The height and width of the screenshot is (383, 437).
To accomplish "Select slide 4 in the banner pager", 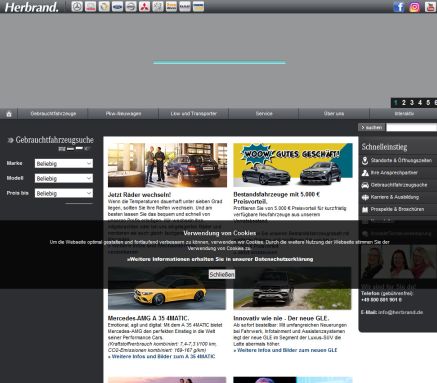I will tap(420, 103).
